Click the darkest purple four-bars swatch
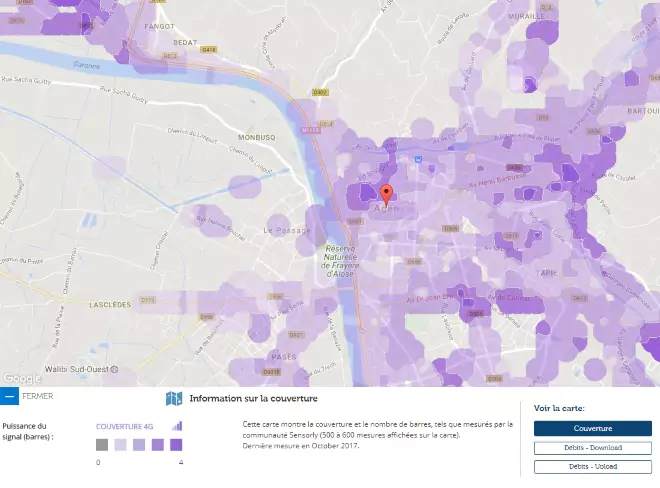The image size is (660, 488). 176,445
